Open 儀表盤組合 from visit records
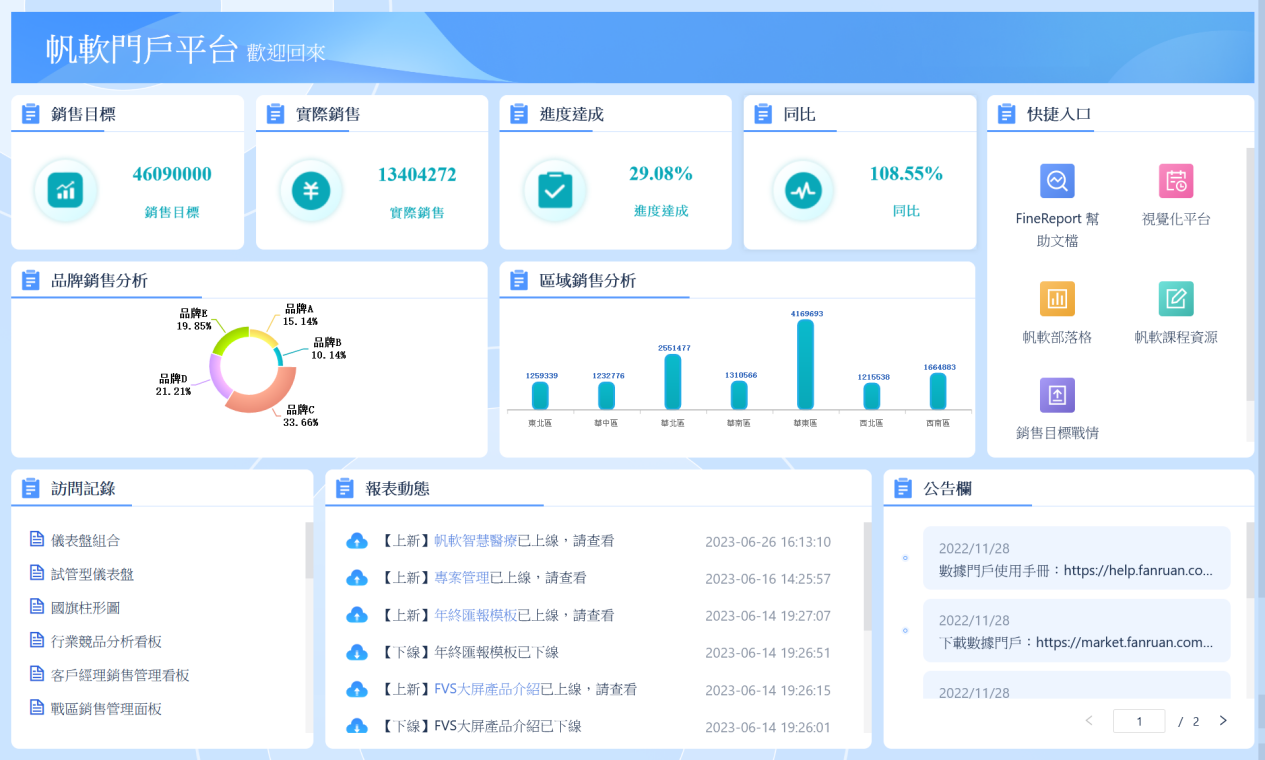The image size is (1265, 760). click(x=86, y=540)
